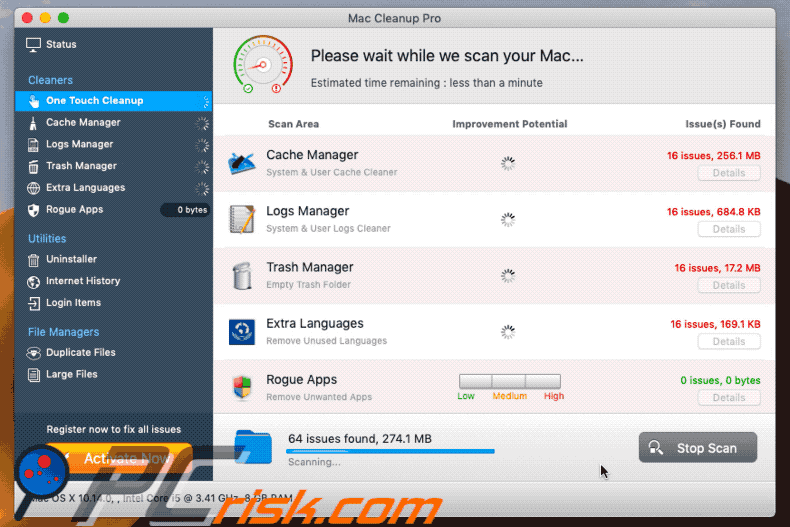Screen dimensions: 790x527
Task: Click the Cache Manager icon in scan list
Action: coord(241,163)
